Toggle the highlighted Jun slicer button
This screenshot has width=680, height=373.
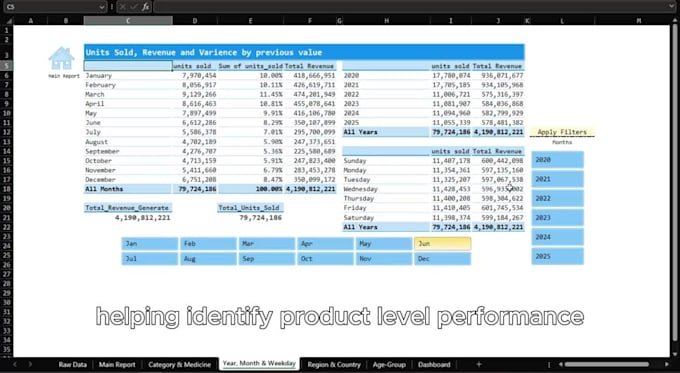coord(442,244)
